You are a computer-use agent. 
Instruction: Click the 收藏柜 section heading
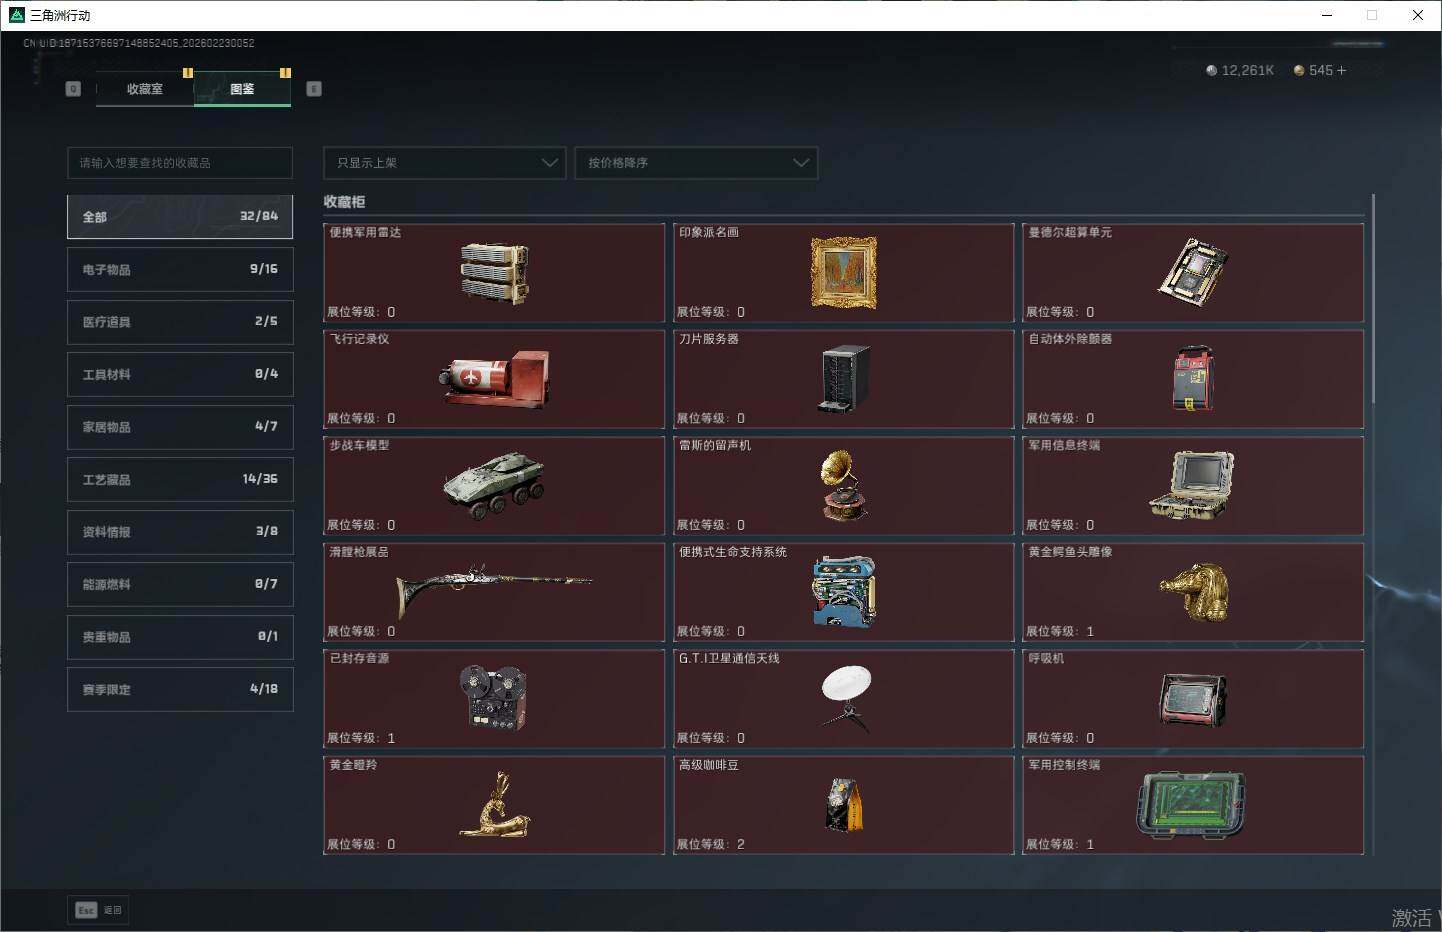(x=344, y=202)
